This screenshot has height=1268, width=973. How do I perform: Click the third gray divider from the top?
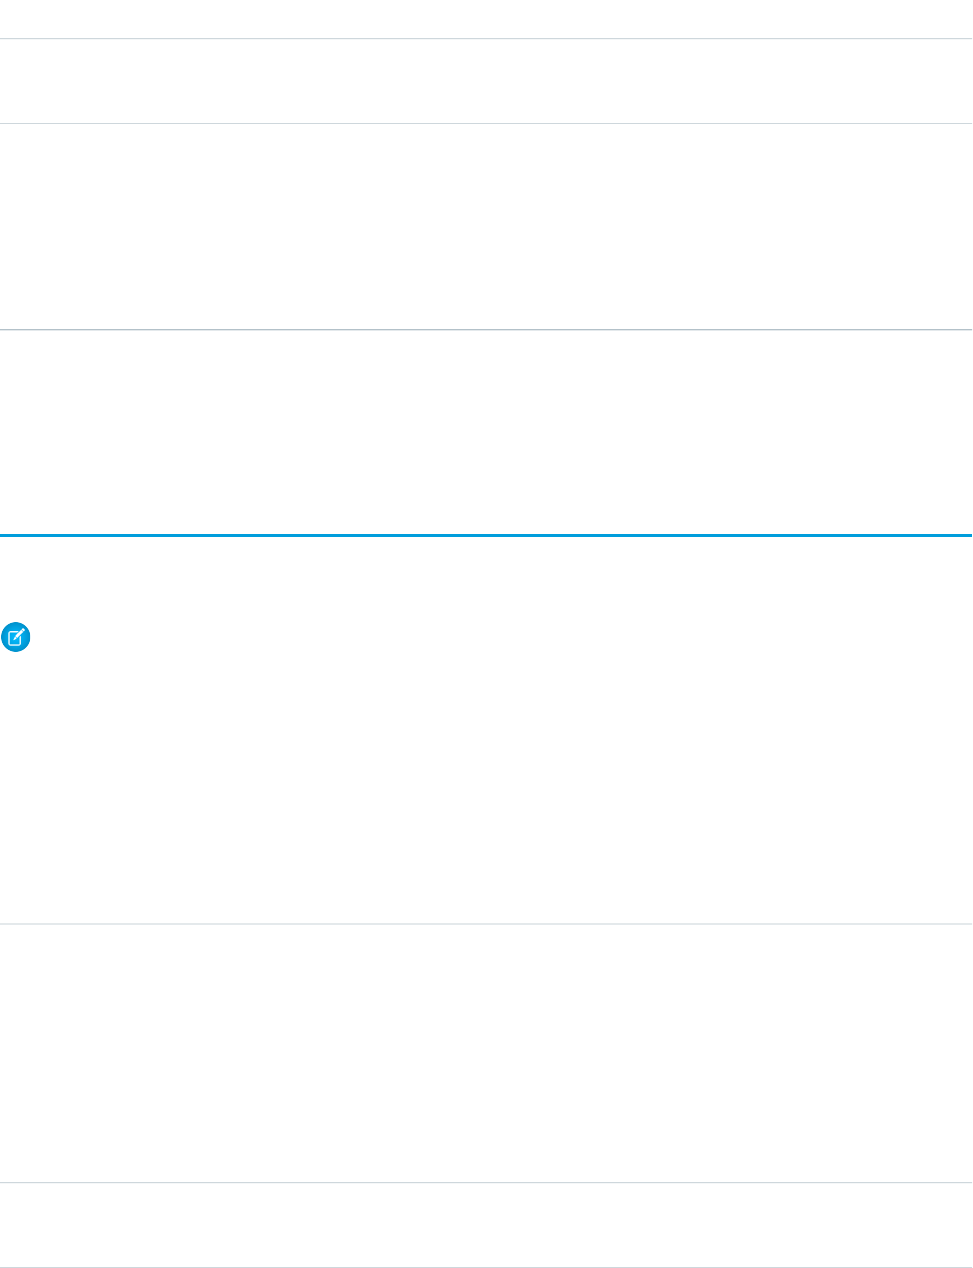pos(486,330)
